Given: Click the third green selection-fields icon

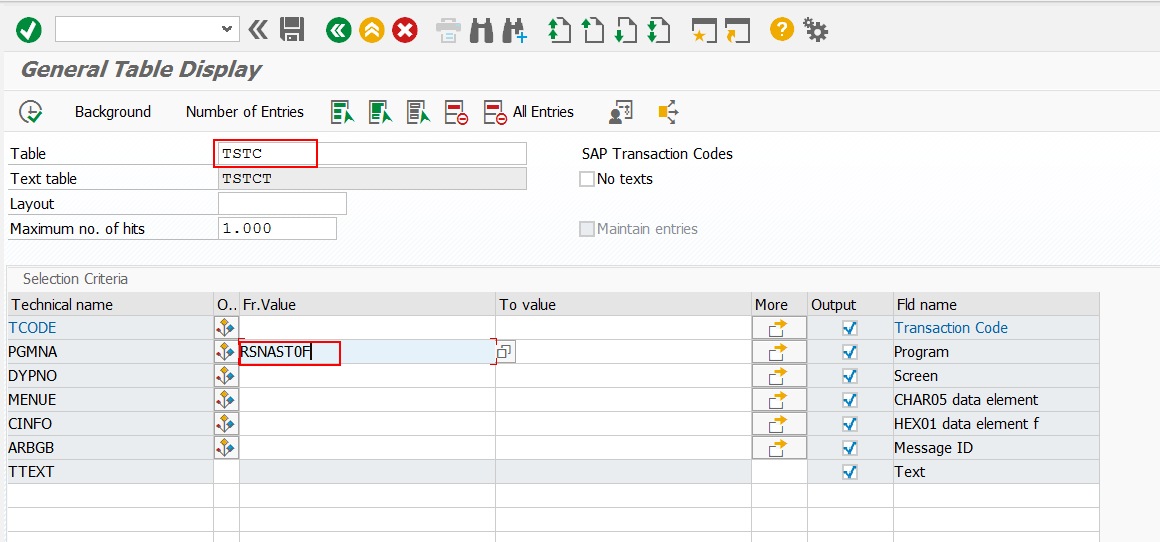Looking at the screenshot, I should [x=419, y=112].
